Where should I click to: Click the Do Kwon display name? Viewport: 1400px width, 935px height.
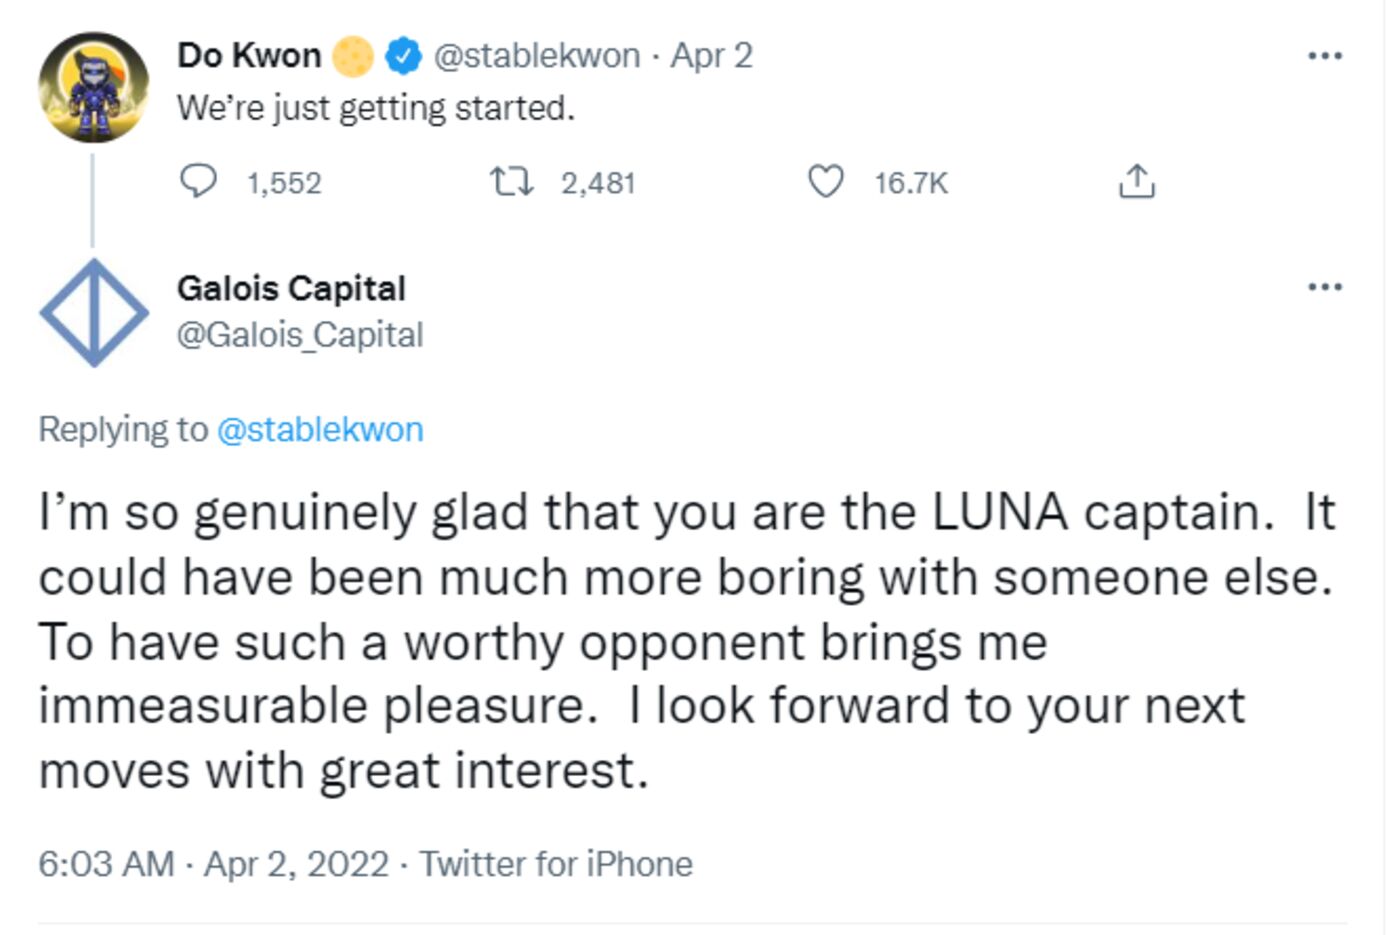click(x=249, y=56)
